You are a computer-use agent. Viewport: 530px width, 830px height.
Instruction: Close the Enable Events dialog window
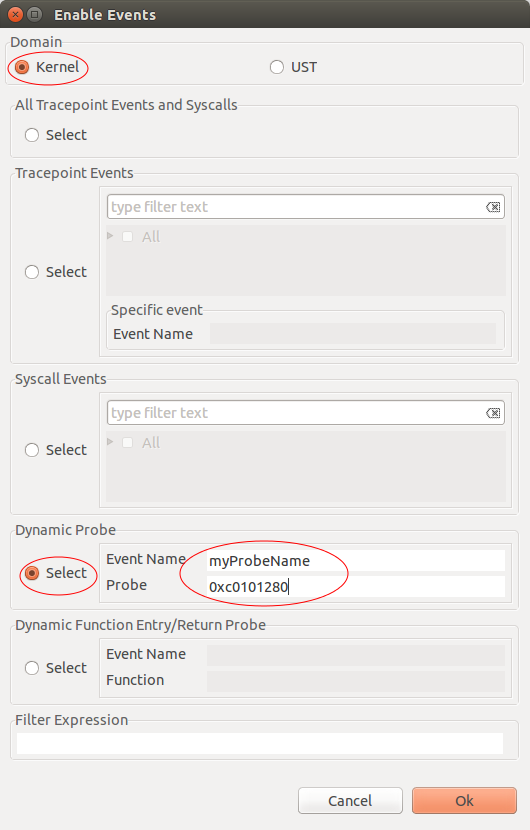[16, 14]
